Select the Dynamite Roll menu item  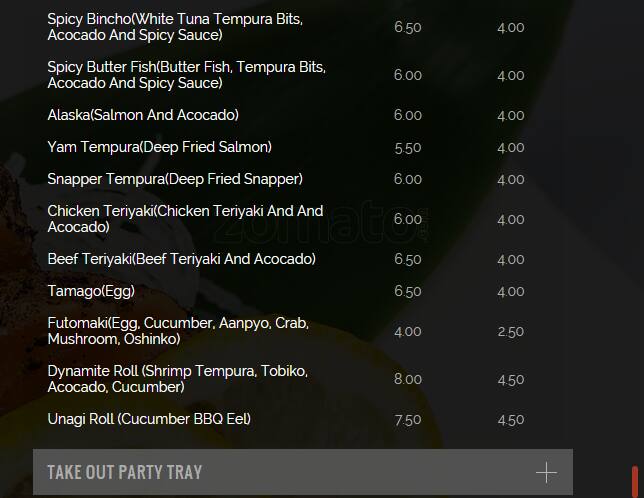click(x=177, y=379)
